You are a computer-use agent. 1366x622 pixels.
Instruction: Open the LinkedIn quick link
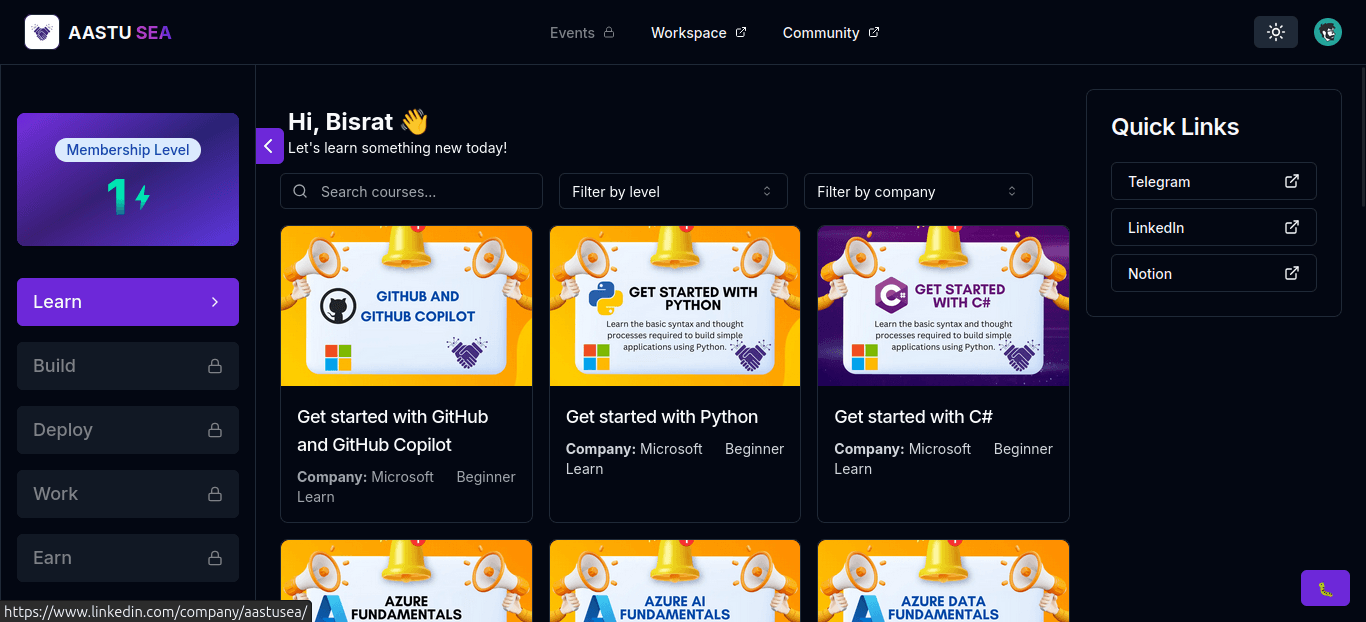[x=1214, y=227]
